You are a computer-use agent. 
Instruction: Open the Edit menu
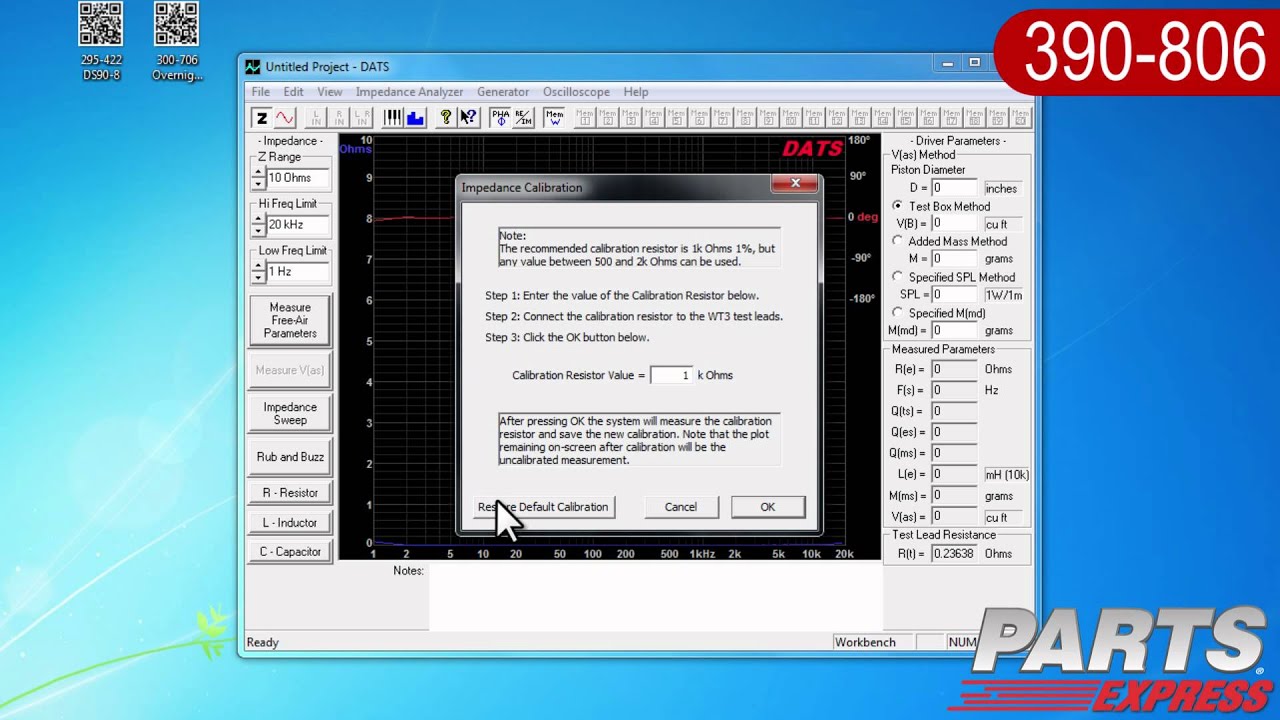293,92
